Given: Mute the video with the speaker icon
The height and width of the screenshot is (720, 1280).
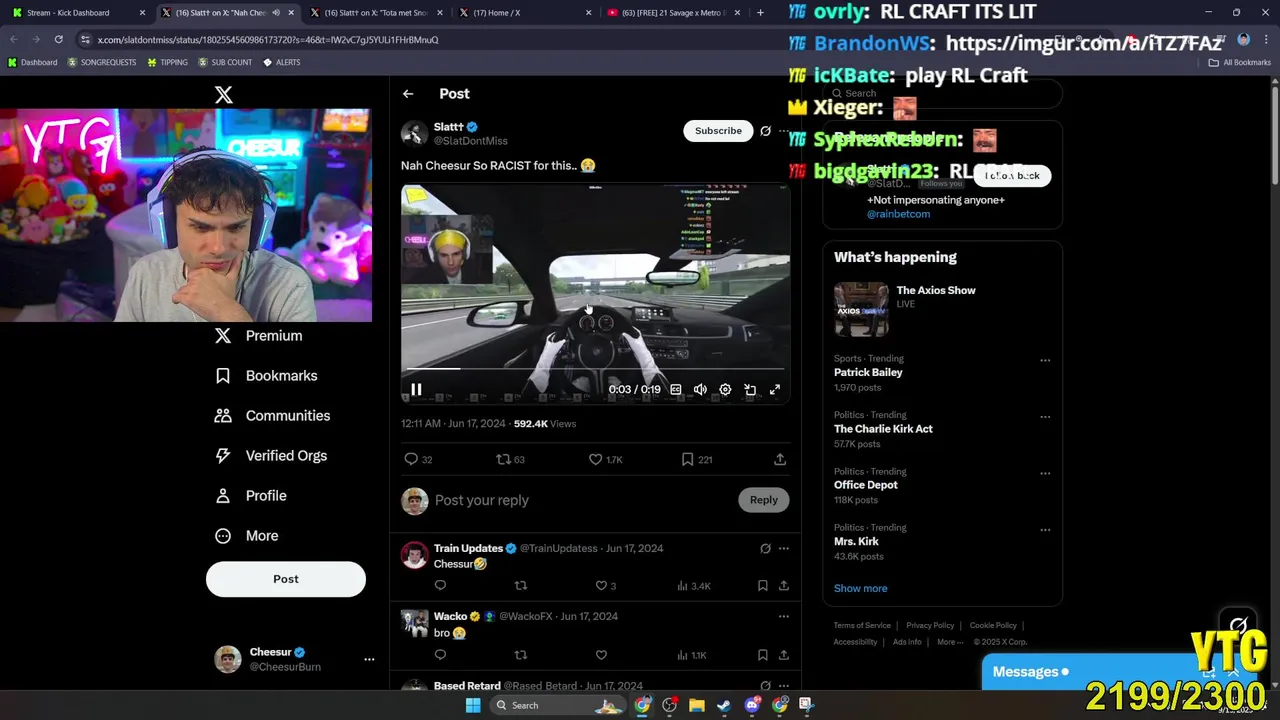Looking at the screenshot, I should 700,390.
